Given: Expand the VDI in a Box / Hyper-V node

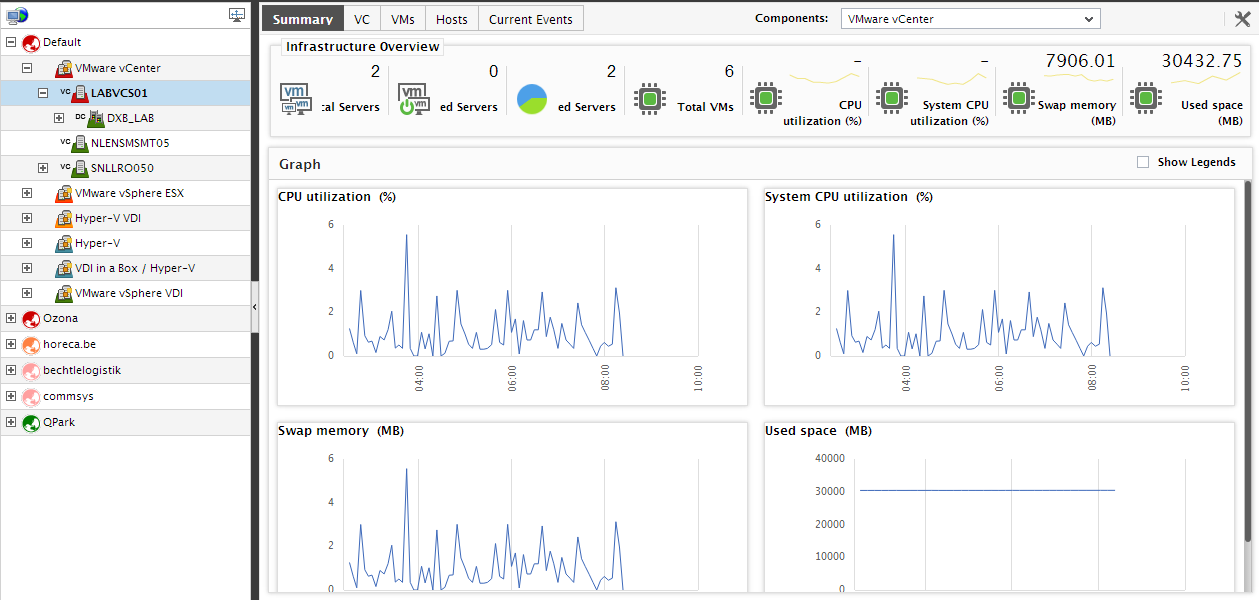Looking at the screenshot, I should click(x=27, y=269).
